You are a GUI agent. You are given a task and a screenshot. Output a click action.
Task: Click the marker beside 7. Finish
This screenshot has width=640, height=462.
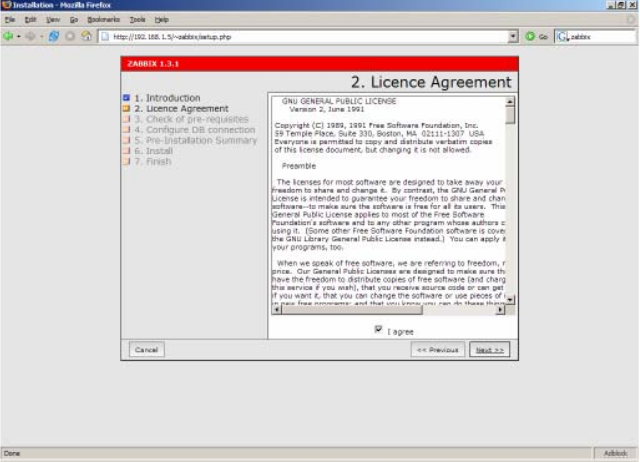point(127,161)
